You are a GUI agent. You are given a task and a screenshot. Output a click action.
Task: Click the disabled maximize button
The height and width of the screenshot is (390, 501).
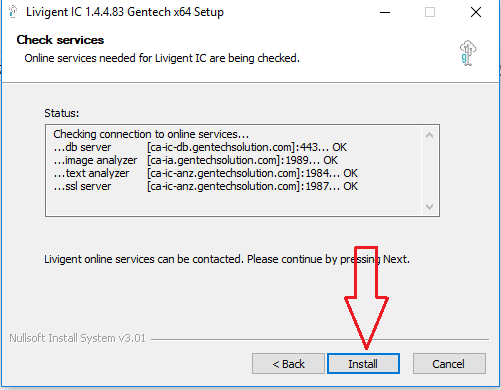[430, 12]
